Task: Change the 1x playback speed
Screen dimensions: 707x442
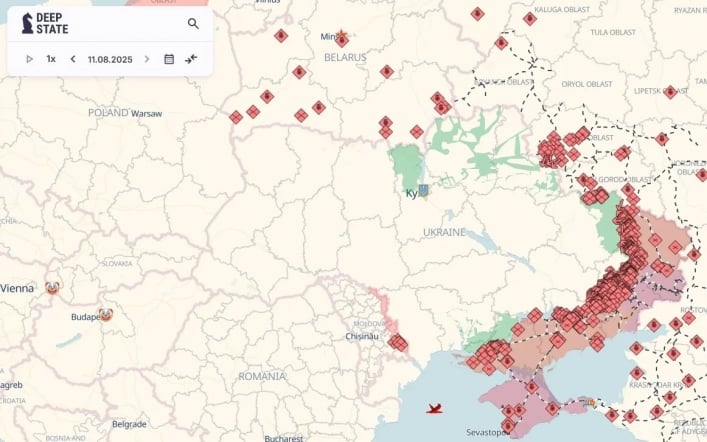Action: click(51, 59)
